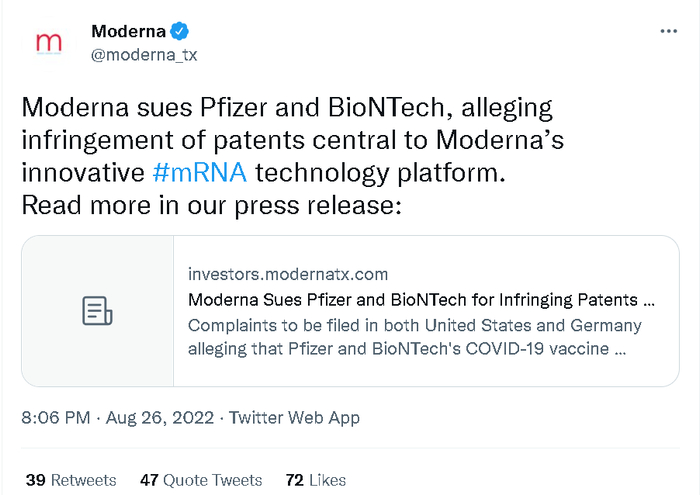Open the #mRNA hashtag
This screenshot has width=700, height=495.
(200, 172)
